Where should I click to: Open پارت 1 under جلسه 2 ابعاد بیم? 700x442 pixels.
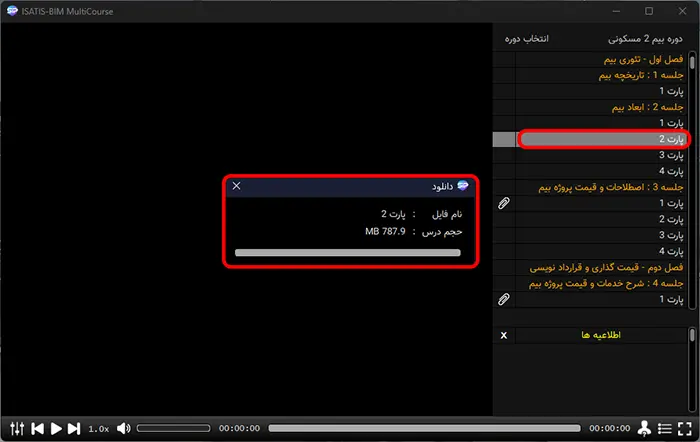tap(600, 123)
